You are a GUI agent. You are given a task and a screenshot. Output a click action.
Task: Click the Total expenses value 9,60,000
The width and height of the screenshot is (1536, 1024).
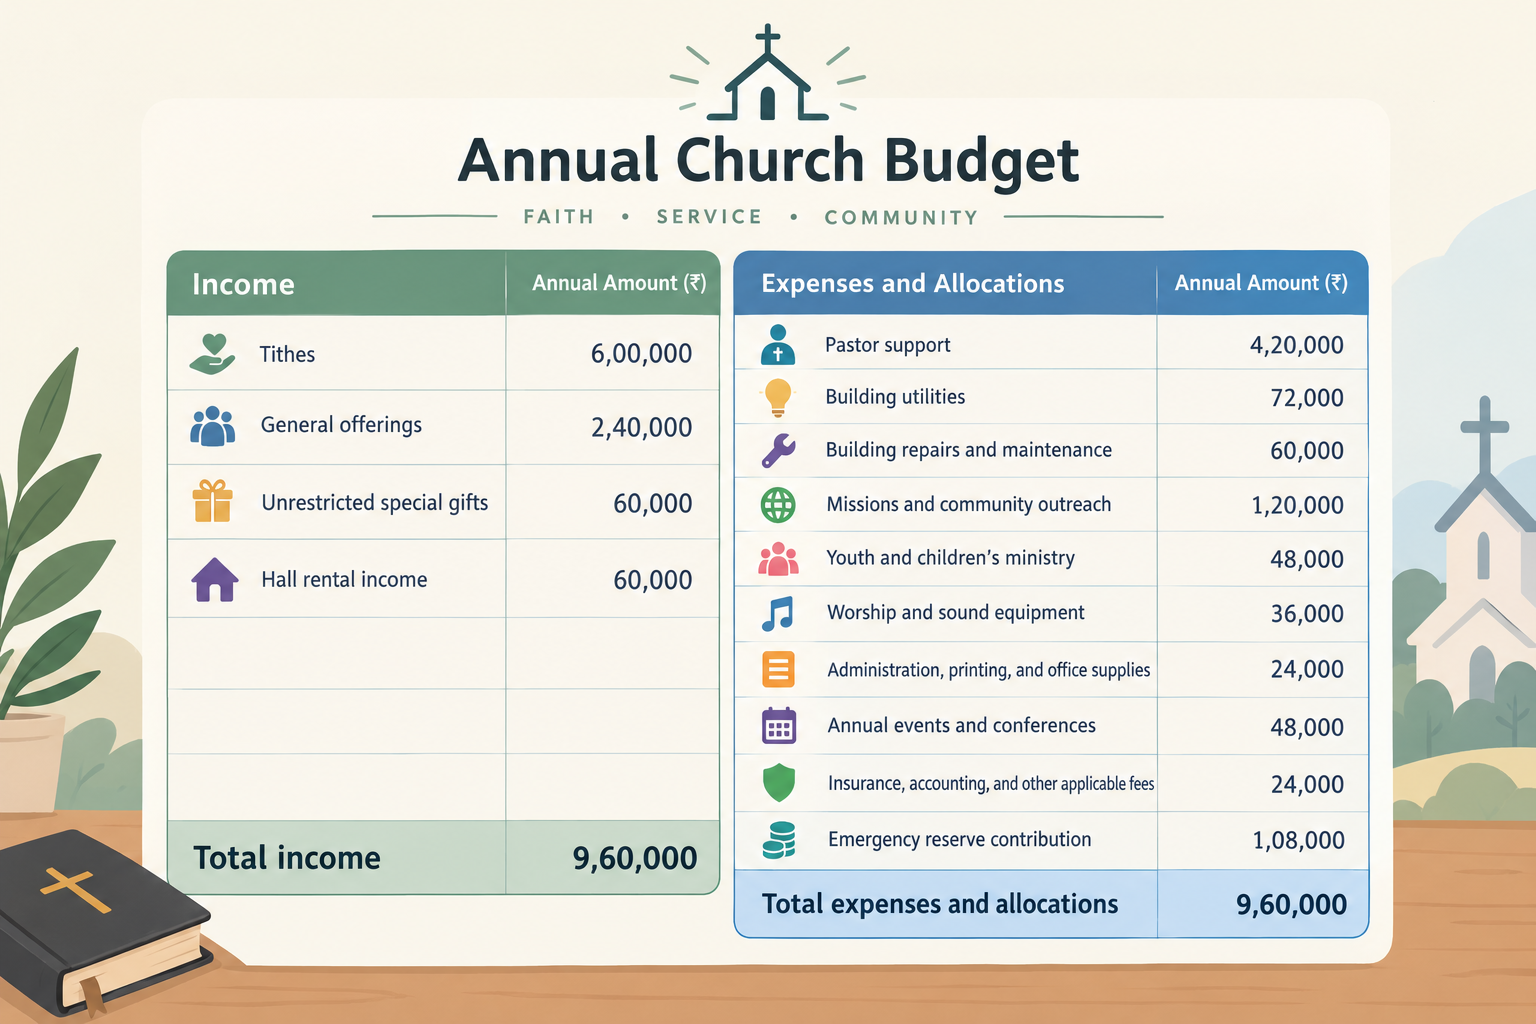click(x=1291, y=905)
